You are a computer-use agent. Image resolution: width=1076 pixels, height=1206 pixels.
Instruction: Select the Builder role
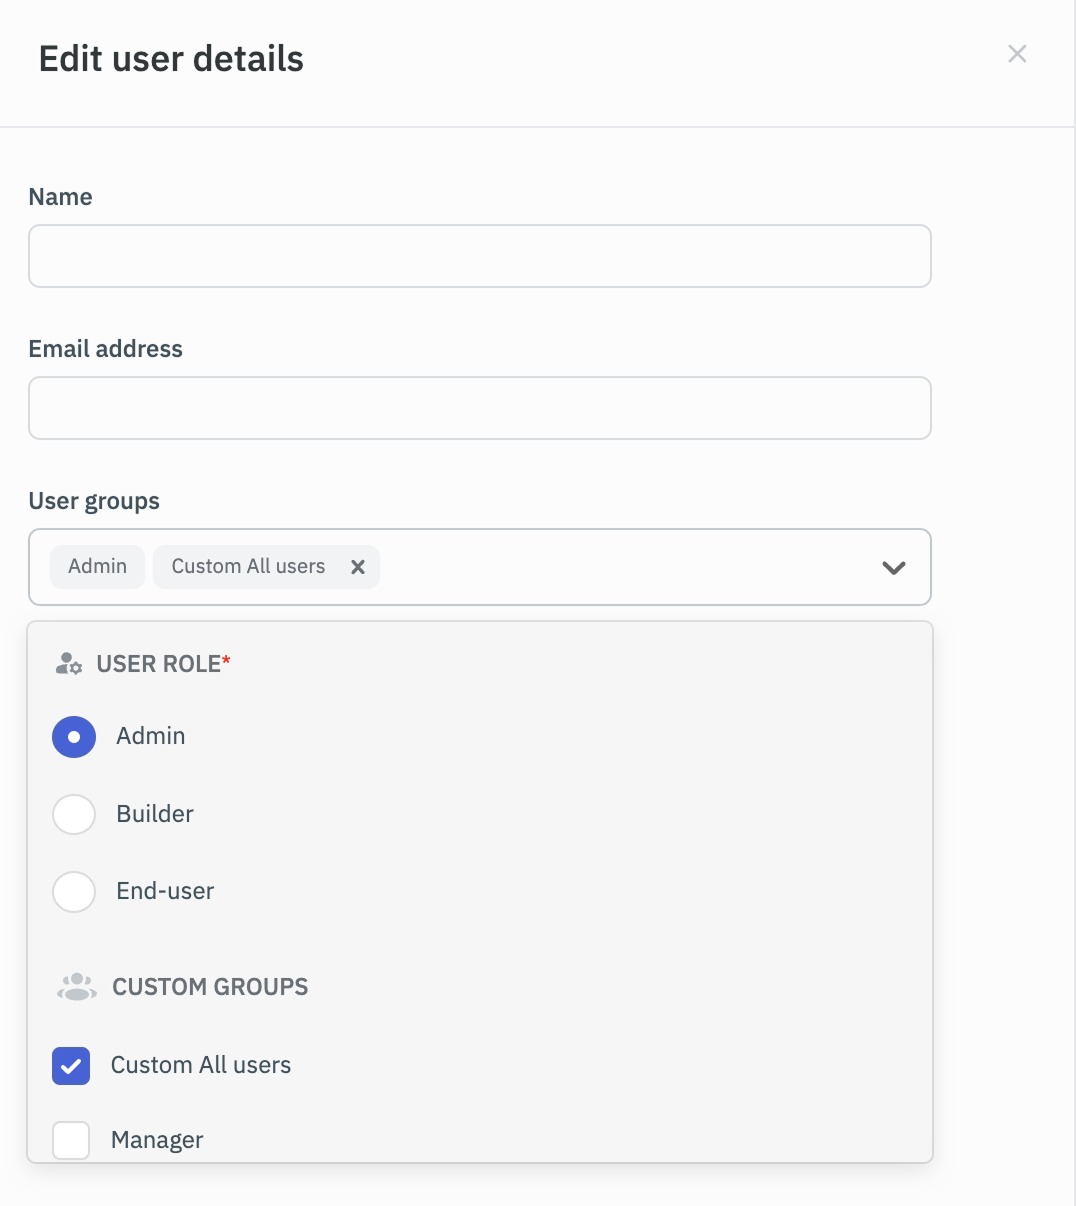[73, 814]
